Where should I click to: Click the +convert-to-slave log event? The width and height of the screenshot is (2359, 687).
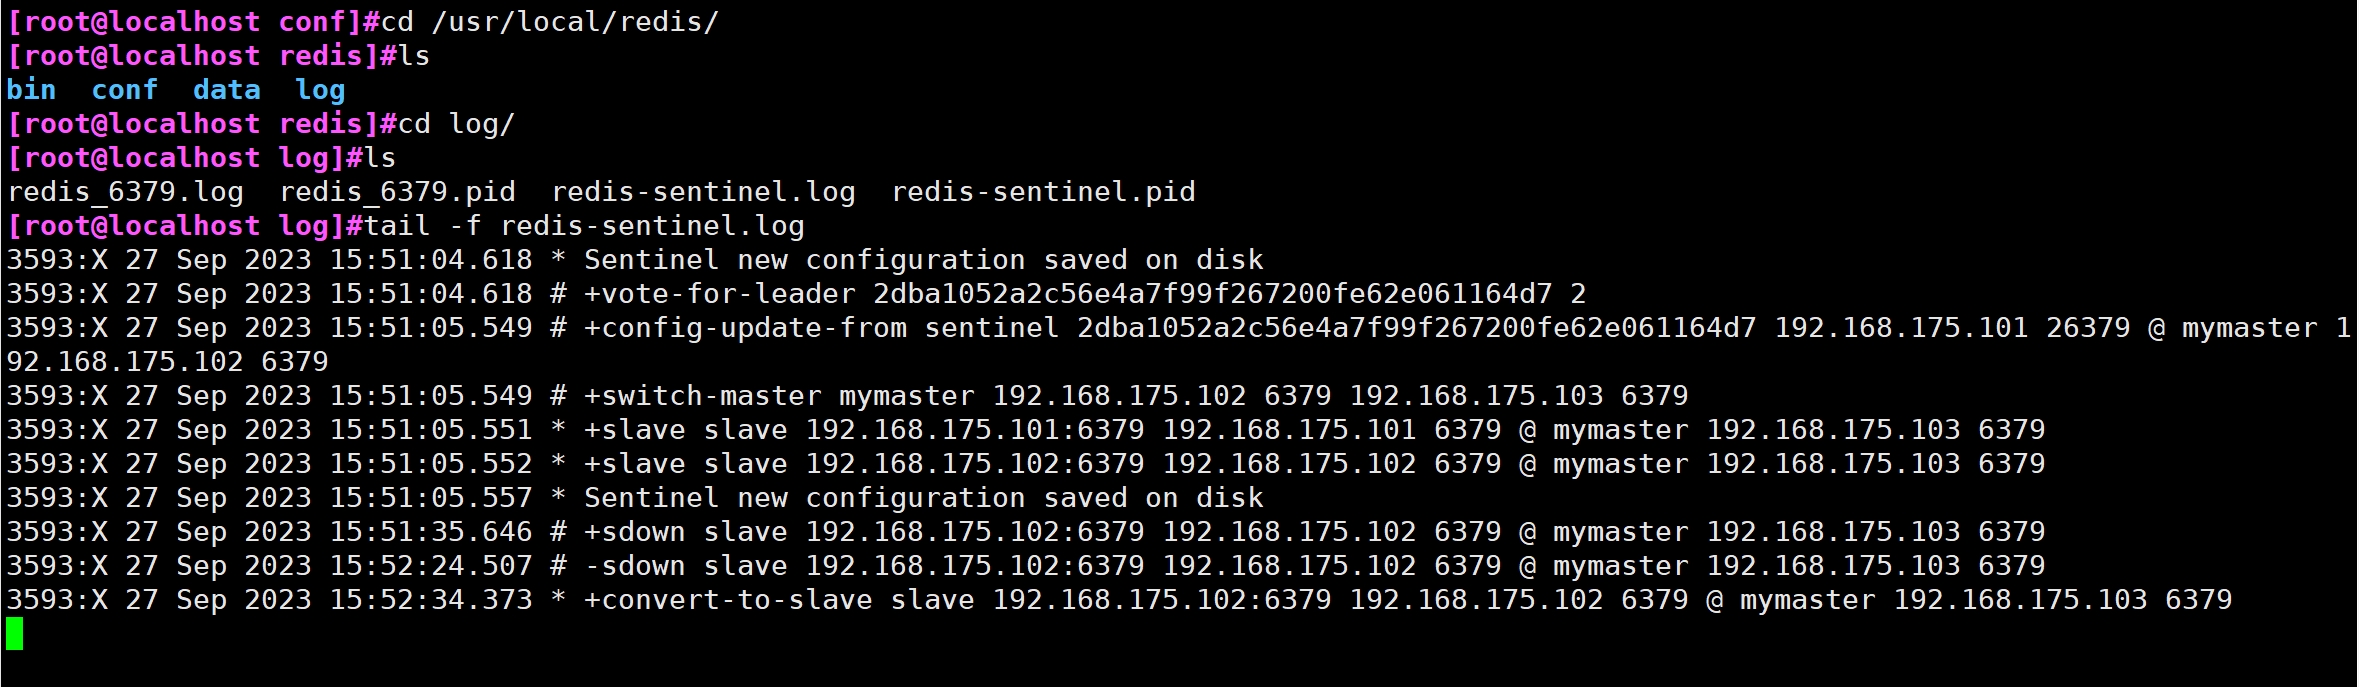727,600
